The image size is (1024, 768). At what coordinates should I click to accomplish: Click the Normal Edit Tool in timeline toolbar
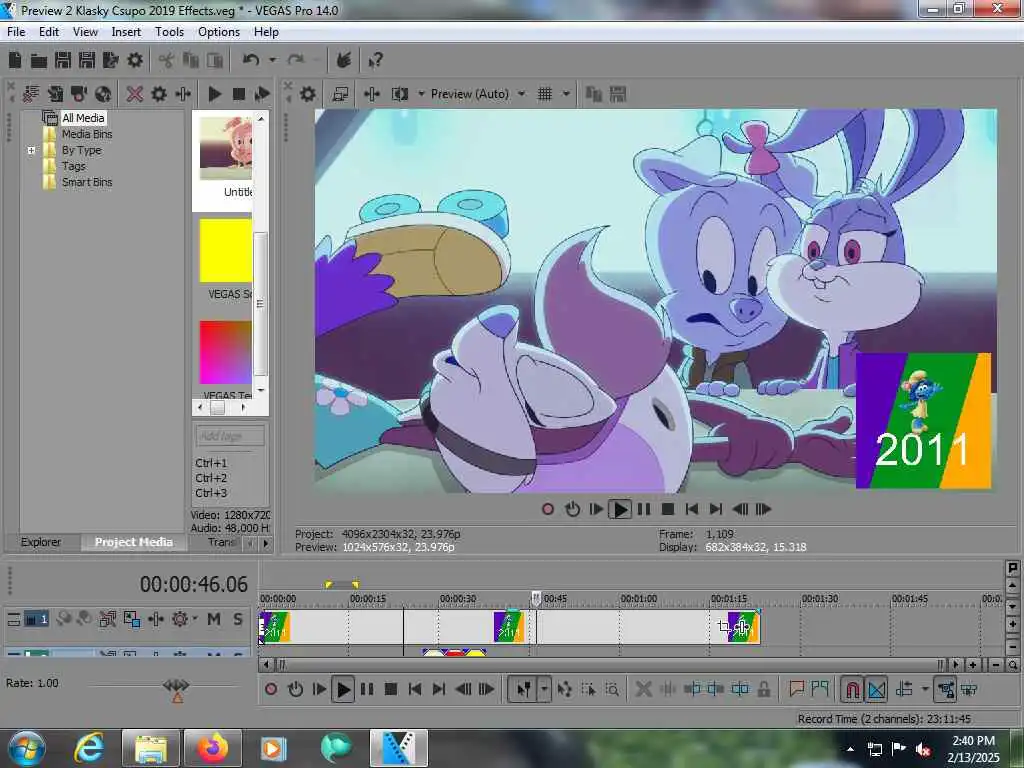(x=523, y=689)
